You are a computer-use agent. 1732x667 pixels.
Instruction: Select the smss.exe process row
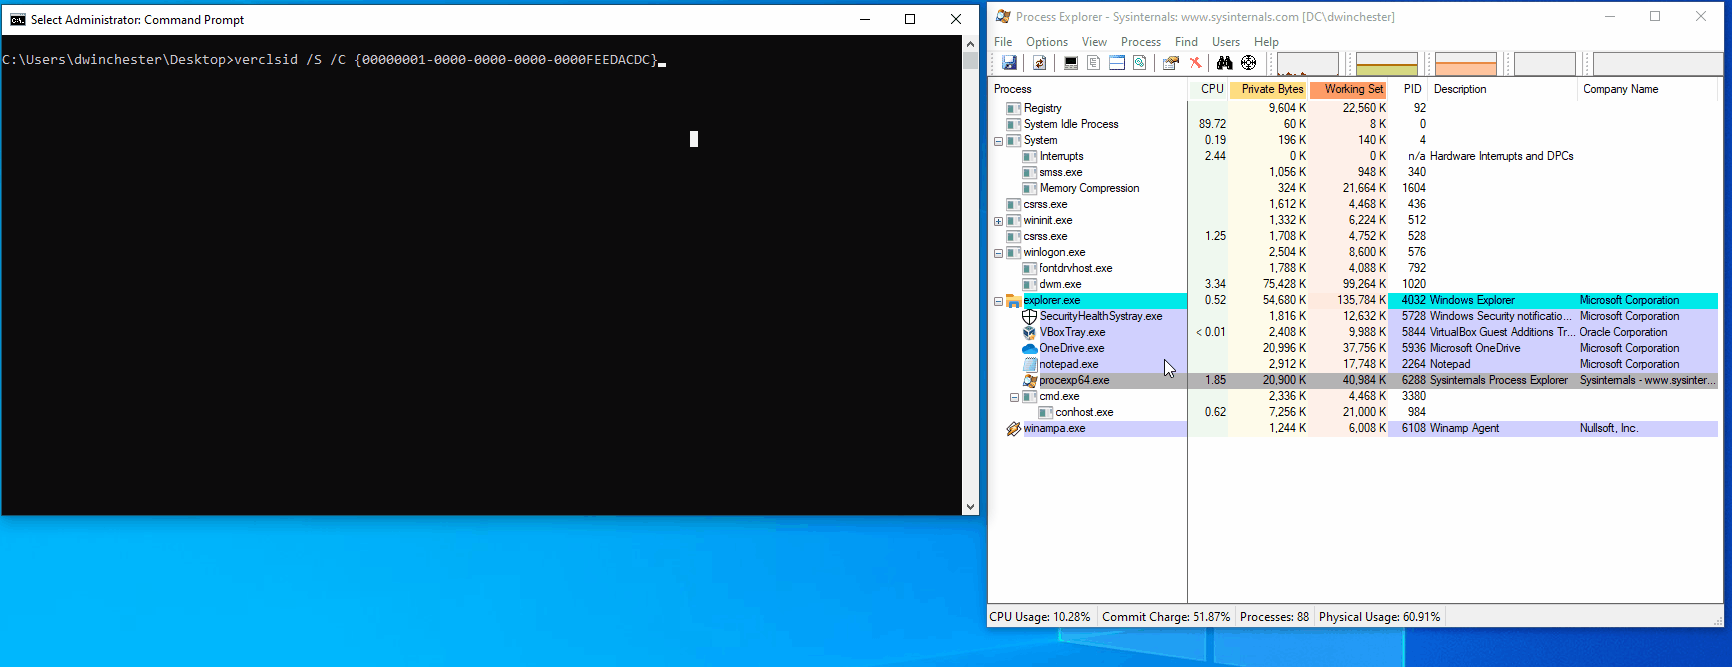click(1352, 172)
